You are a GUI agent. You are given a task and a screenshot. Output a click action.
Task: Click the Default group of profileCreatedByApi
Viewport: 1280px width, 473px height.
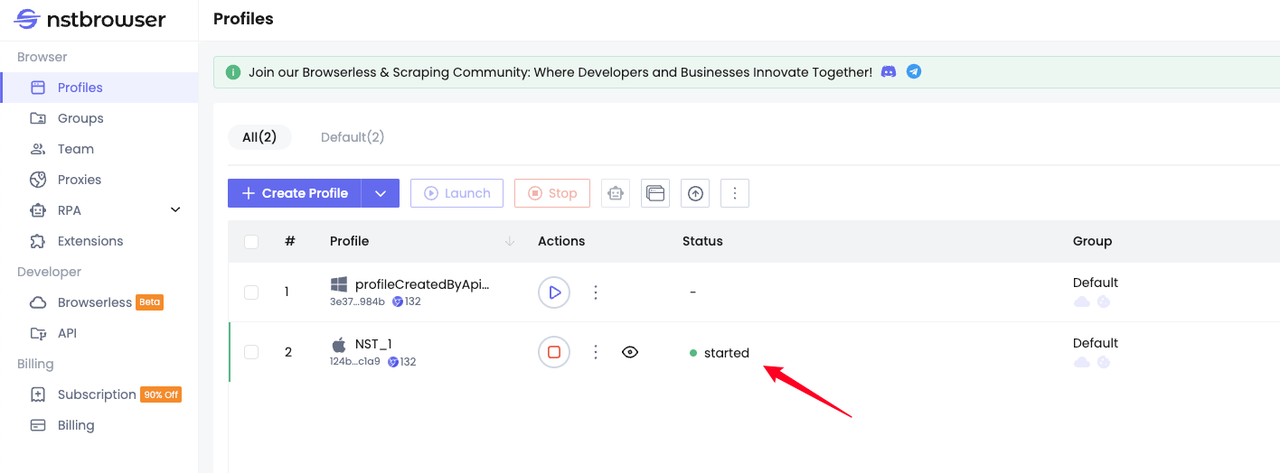click(x=1096, y=283)
